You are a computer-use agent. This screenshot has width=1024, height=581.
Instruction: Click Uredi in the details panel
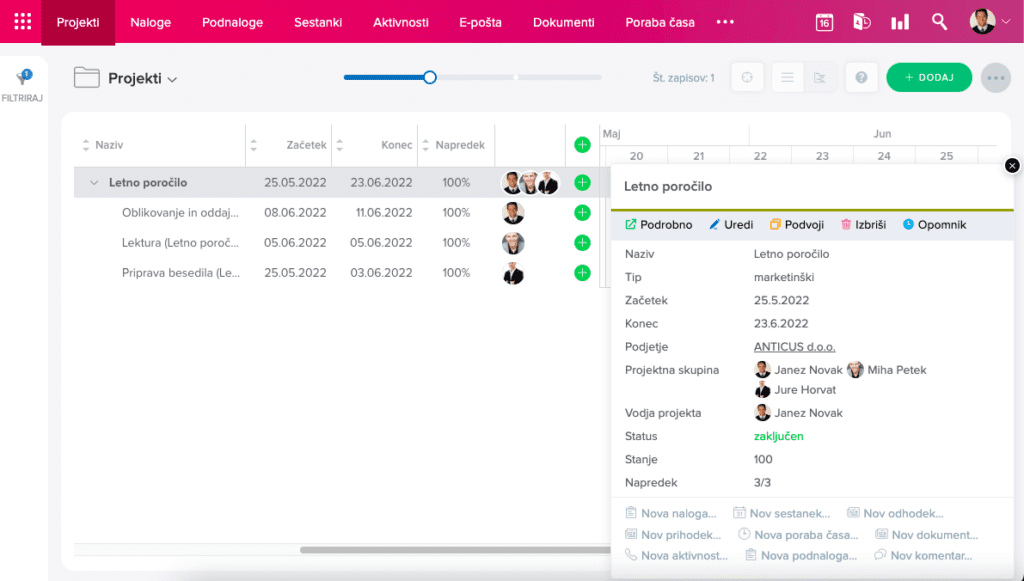[x=731, y=225]
